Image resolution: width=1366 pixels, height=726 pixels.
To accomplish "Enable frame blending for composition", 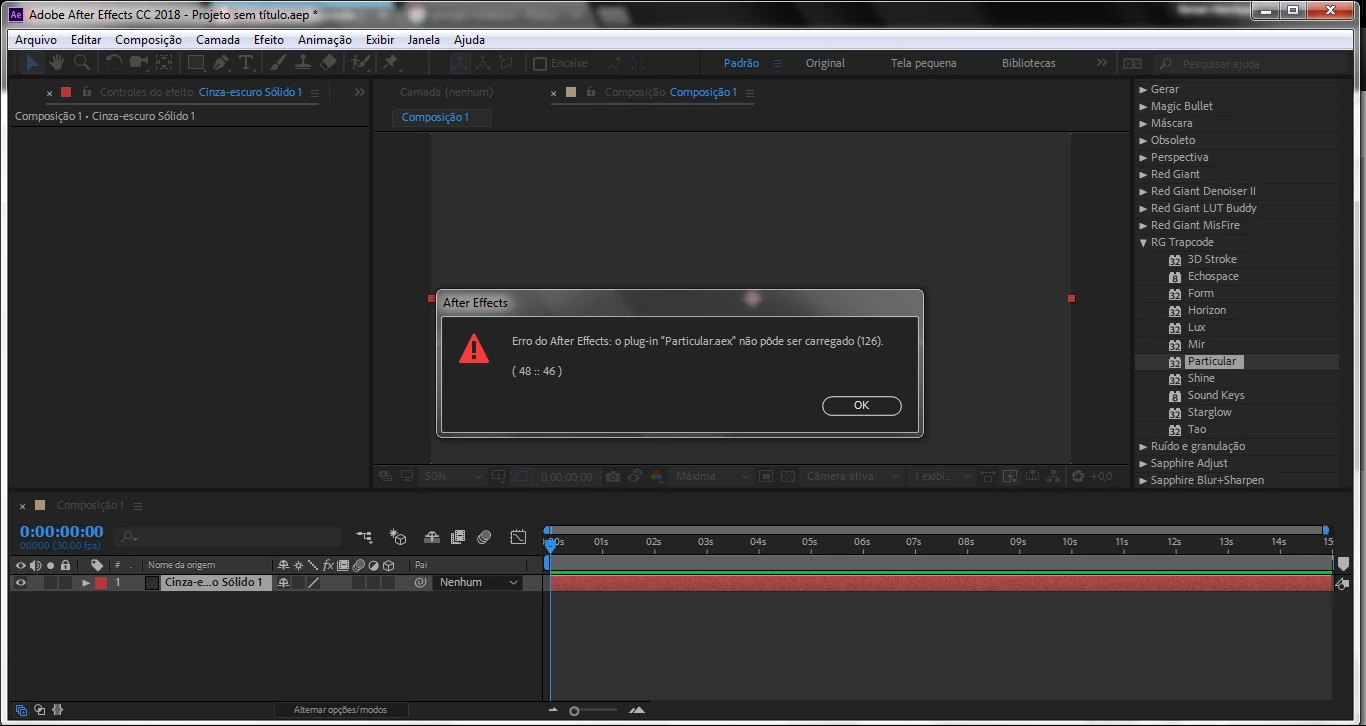I will 458,537.
